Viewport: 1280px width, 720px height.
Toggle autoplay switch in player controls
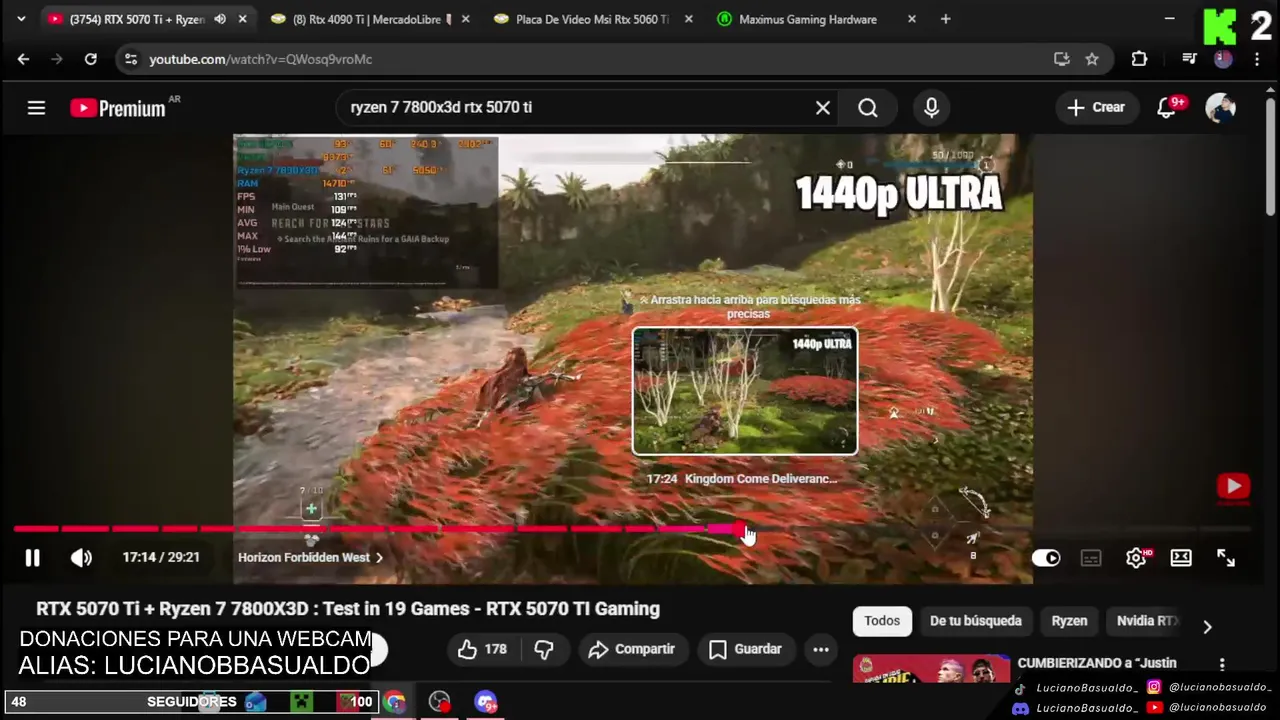(x=1046, y=558)
